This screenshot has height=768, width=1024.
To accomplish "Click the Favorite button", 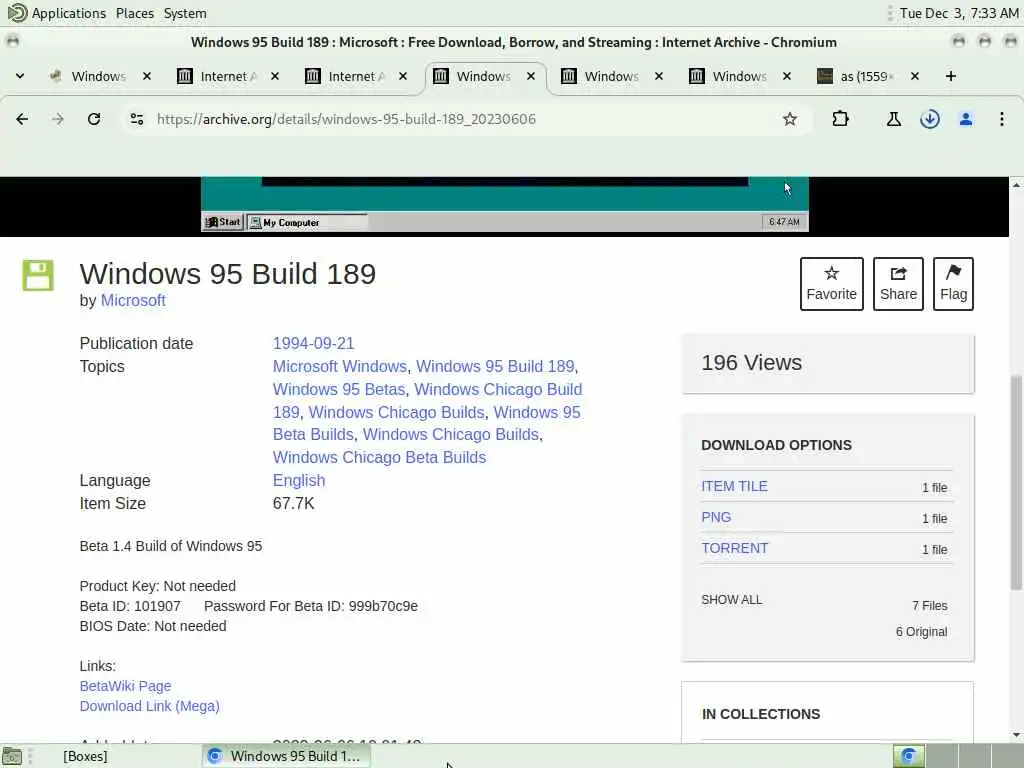I will pyautogui.click(x=831, y=283).
